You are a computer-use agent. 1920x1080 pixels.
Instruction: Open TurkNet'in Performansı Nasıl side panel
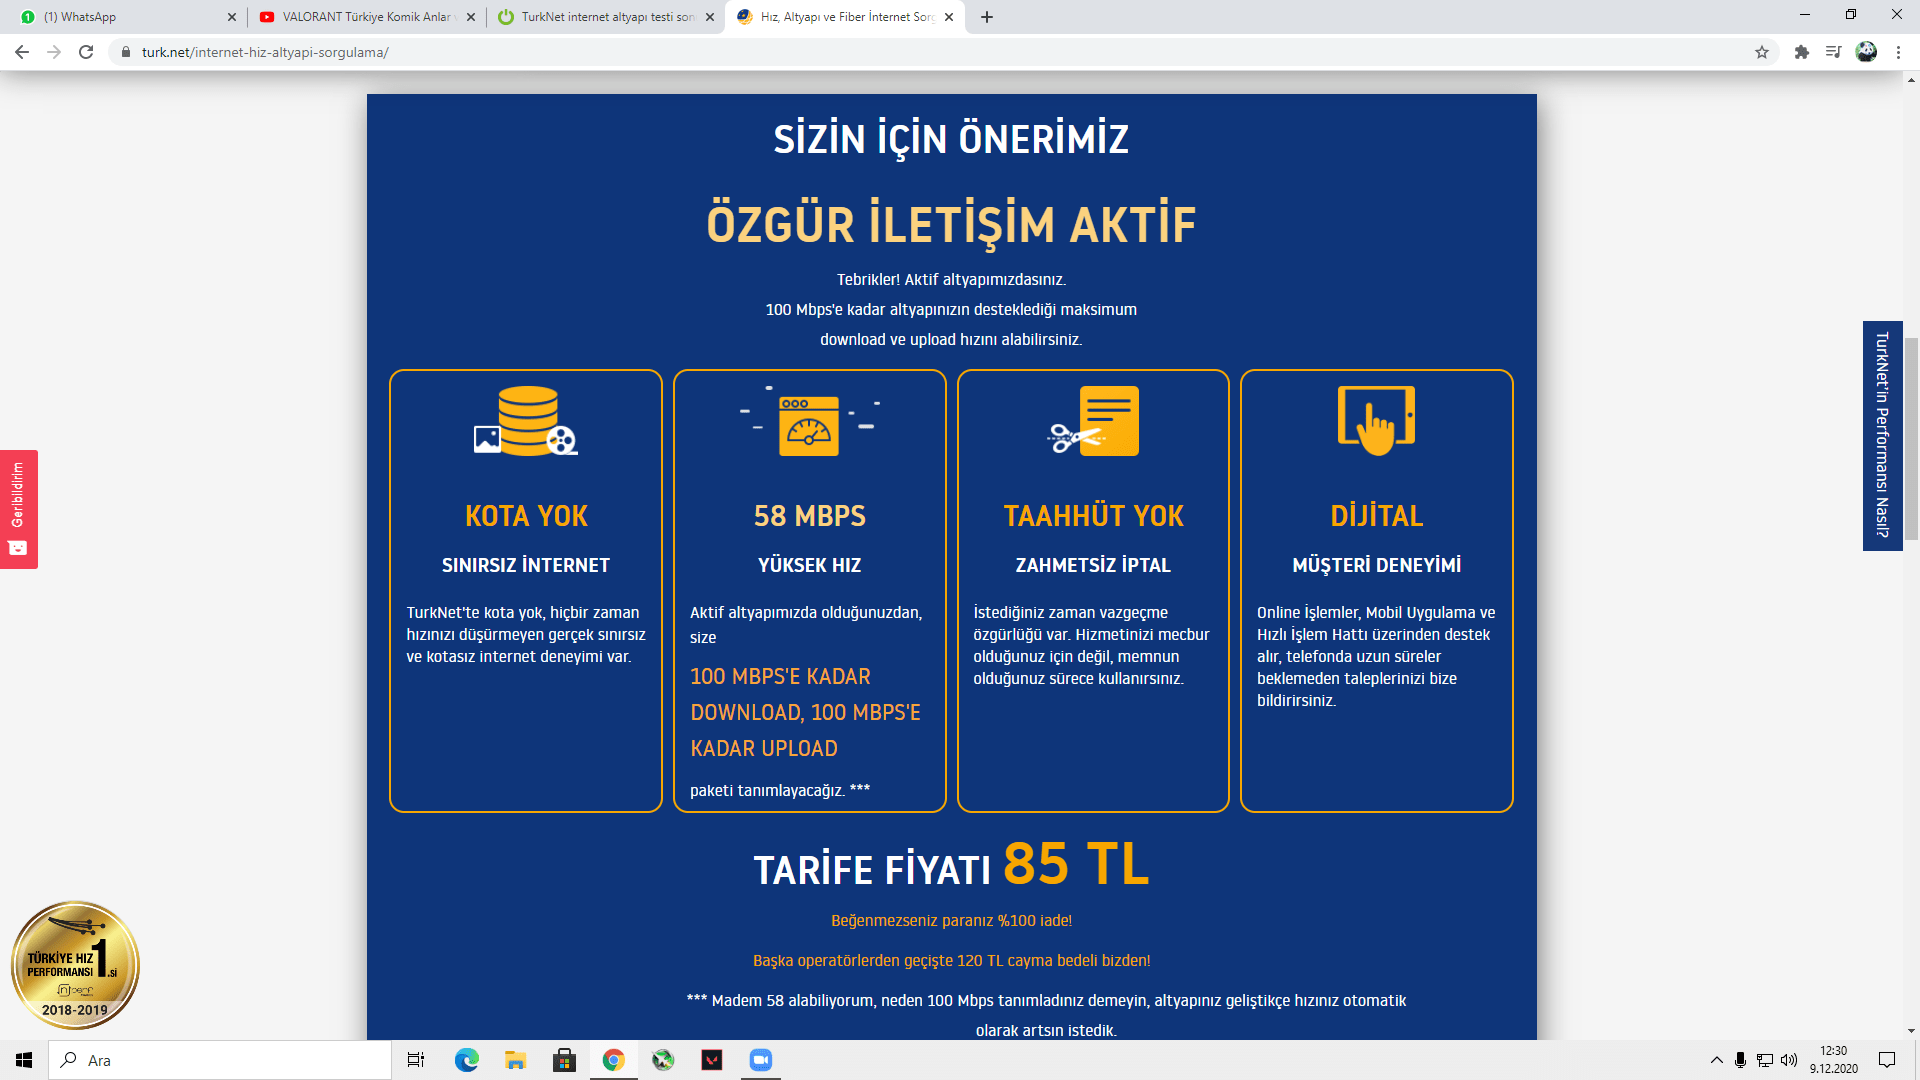pos(1882,435)
